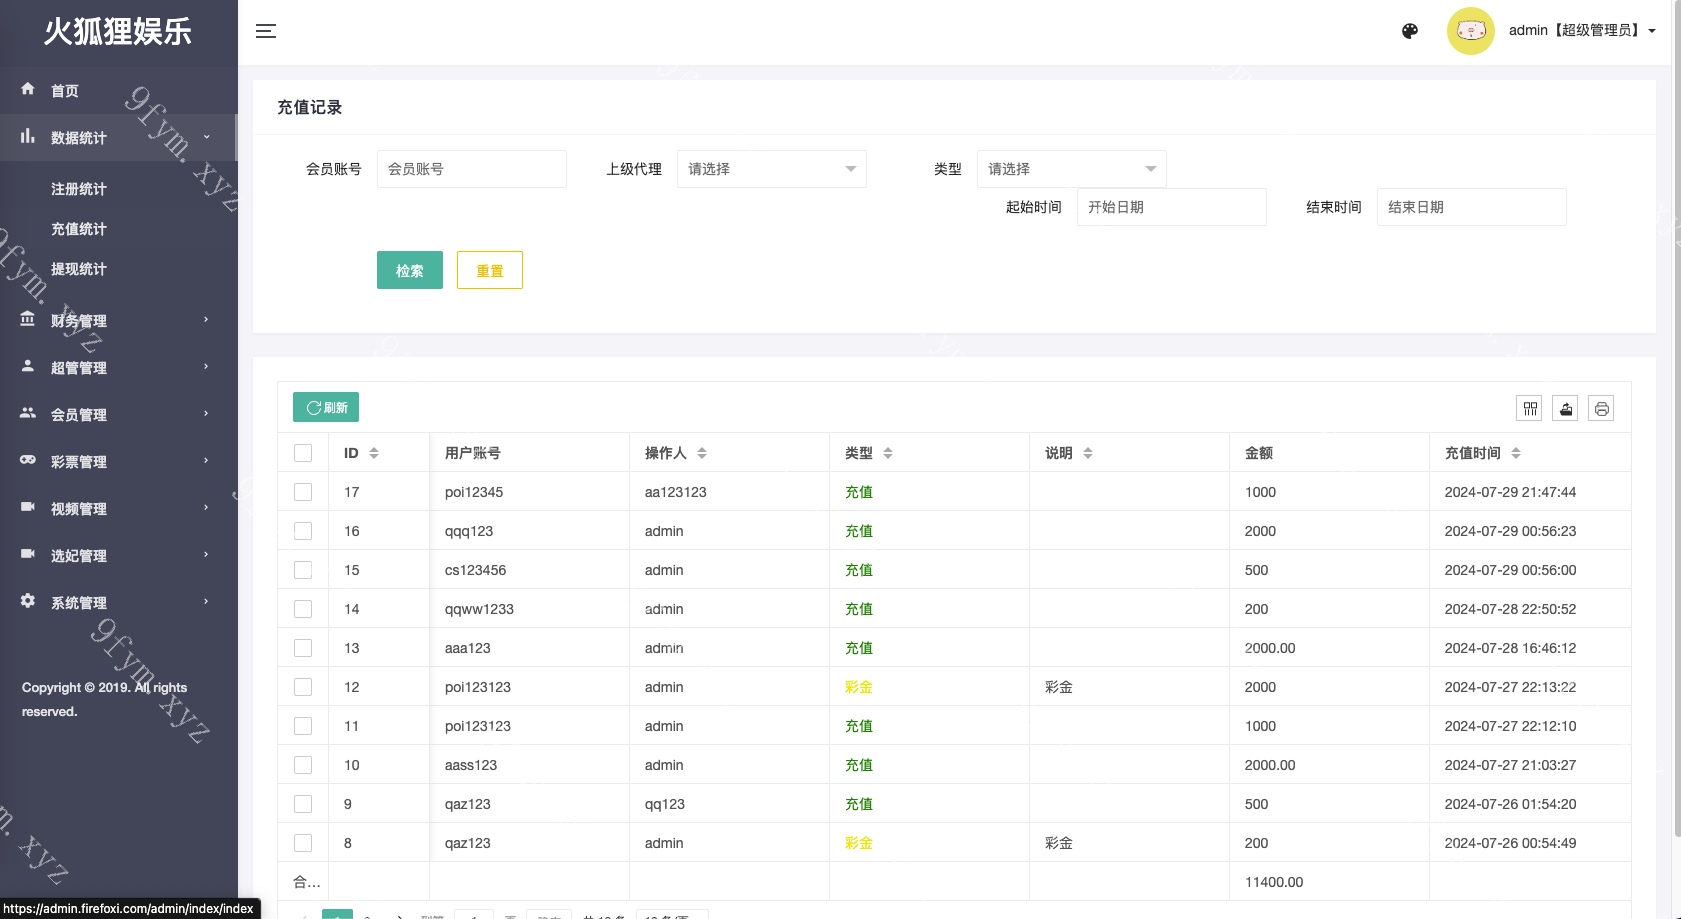1681x919 pixels.
Task: Sort by the 类型 column arrows
Action: click(x=888, y=453)
